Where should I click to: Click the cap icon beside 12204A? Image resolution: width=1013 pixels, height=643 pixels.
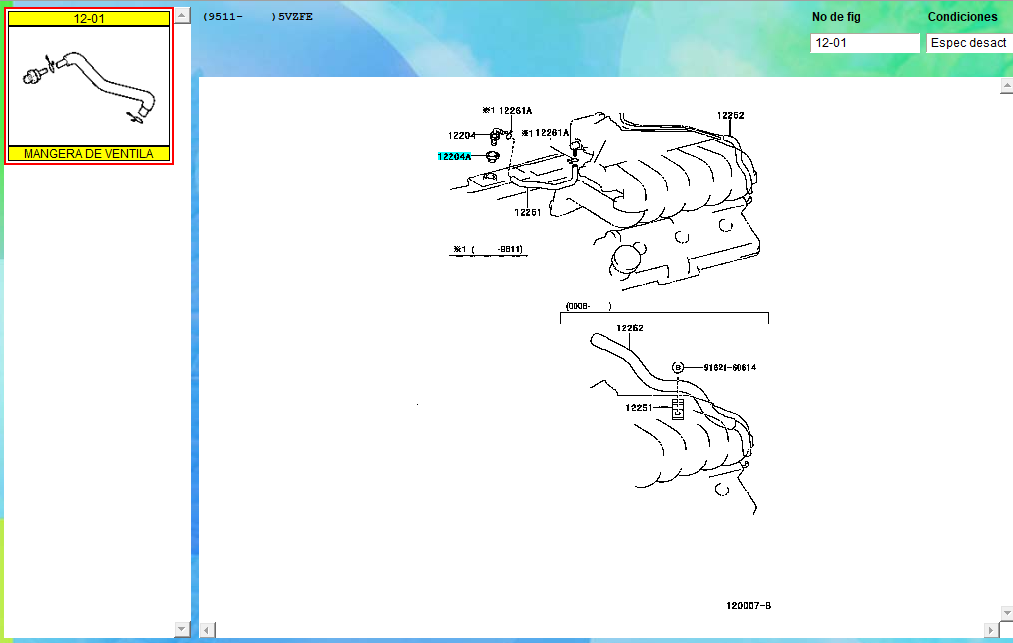[492, 156]
